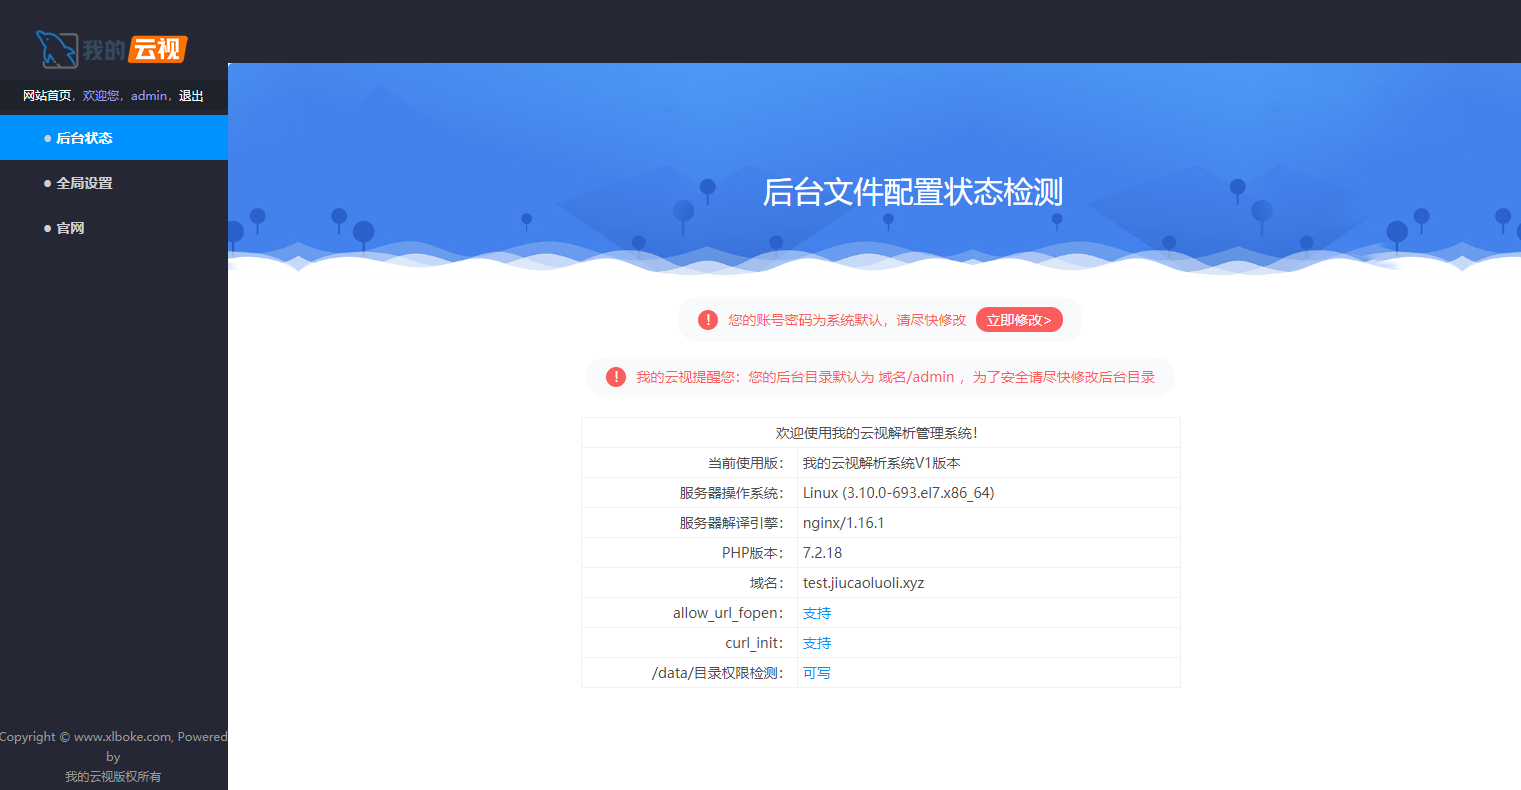Click the Copyright www.xlboke.com footer text

tap(113, 746)
